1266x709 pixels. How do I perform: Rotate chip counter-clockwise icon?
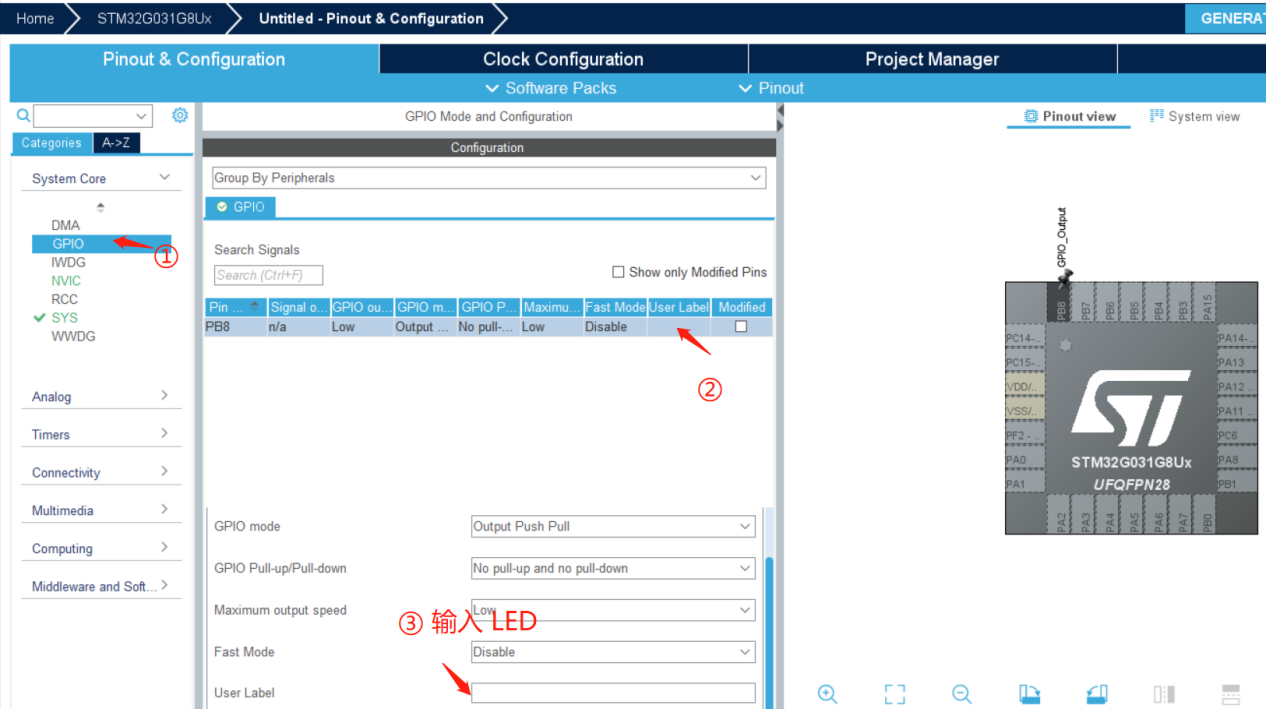1096,694
